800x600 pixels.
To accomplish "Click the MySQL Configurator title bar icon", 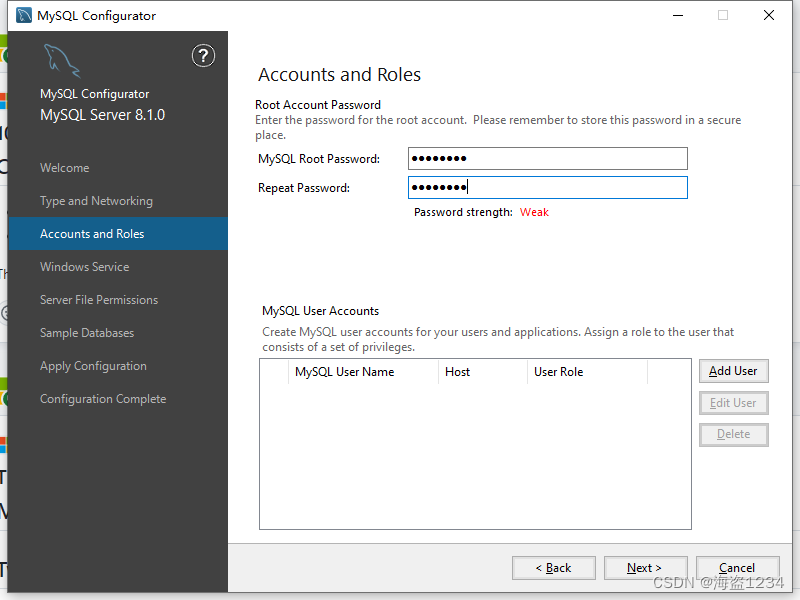I will click(x=24, y=15).
